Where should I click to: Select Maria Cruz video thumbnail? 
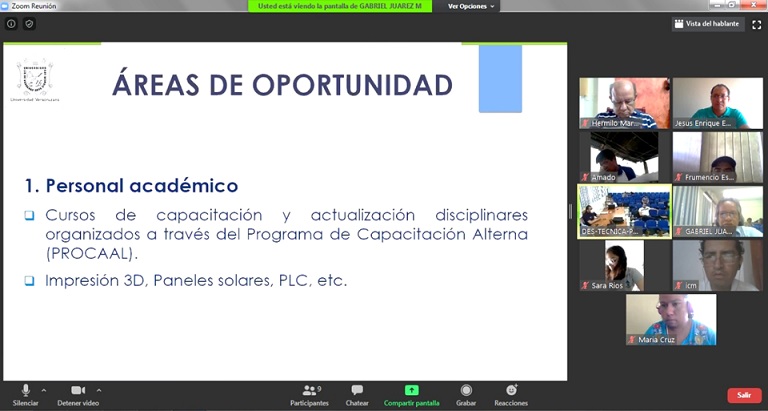pyautogui.click(x=671, y=319)
